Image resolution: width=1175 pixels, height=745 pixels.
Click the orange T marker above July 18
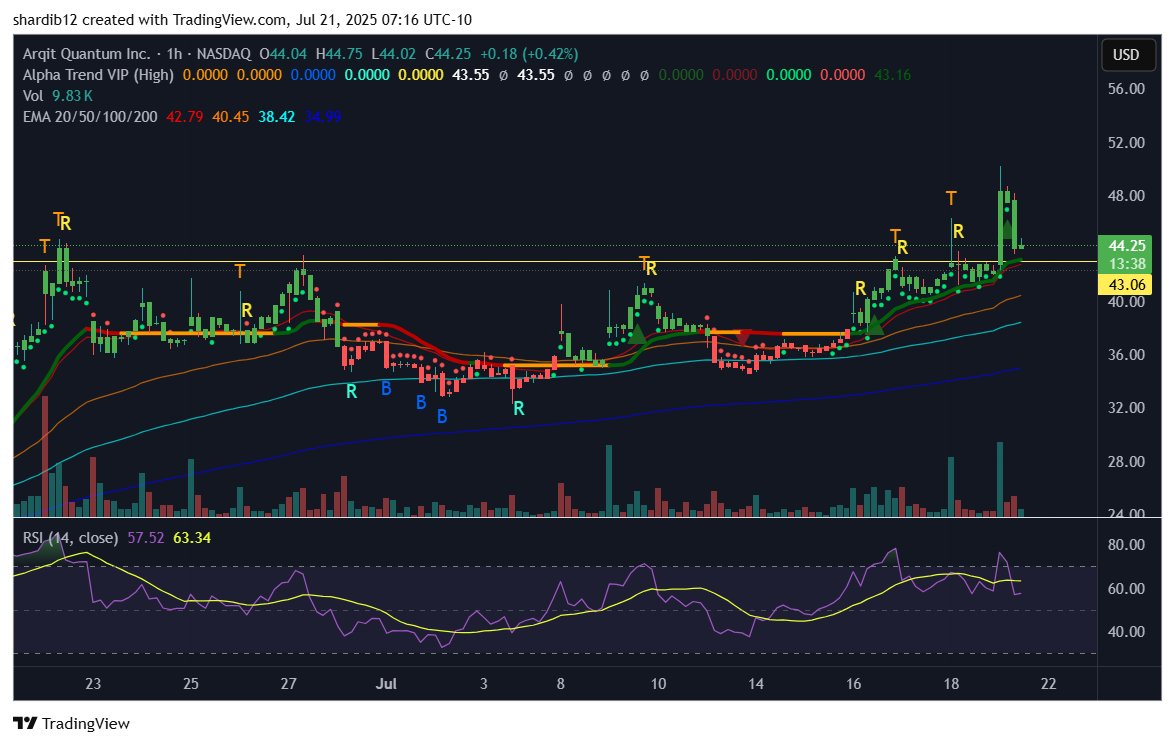coord(951,199)
